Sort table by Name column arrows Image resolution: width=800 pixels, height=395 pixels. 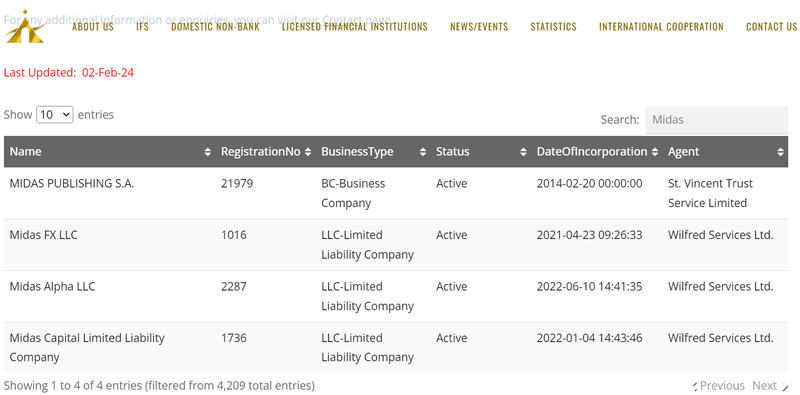tap(207, 152)
